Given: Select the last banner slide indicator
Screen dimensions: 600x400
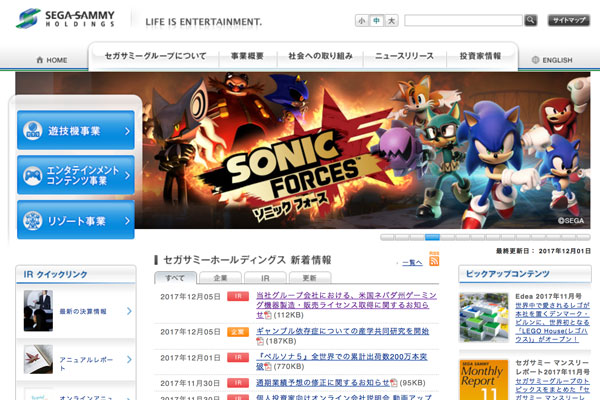Looking at the screenshot, I should point(583,237).
